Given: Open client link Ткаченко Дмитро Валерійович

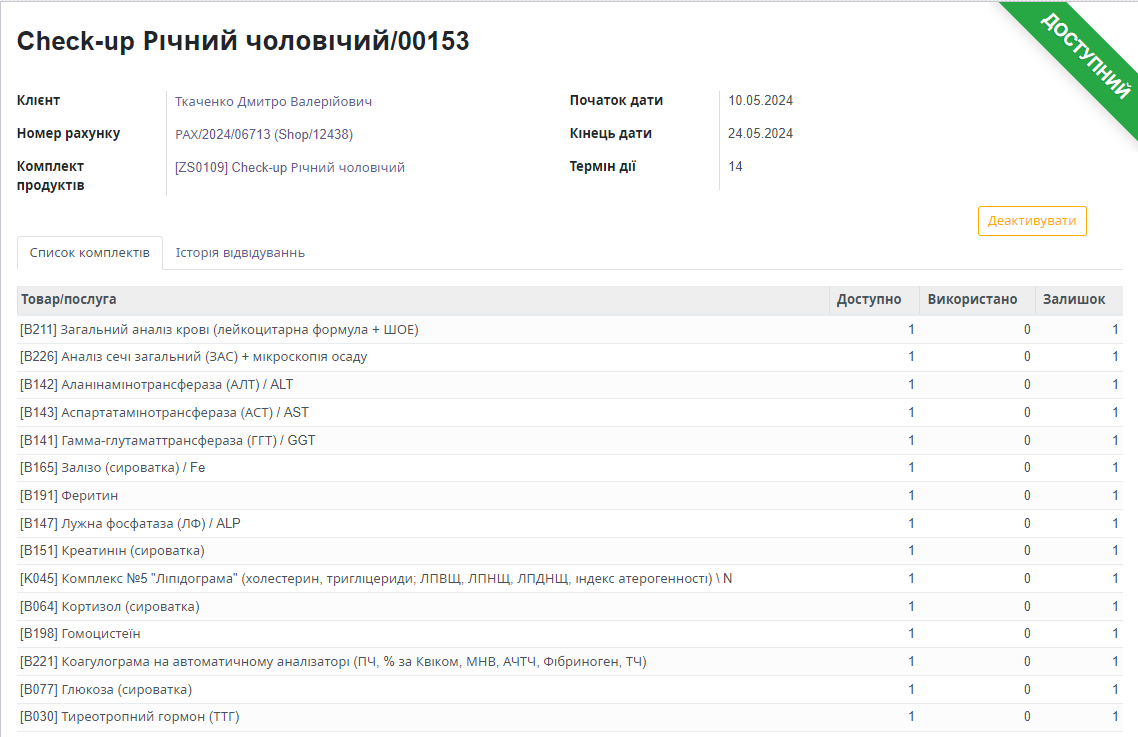Looking at the screenshot, I should [273, 102].
